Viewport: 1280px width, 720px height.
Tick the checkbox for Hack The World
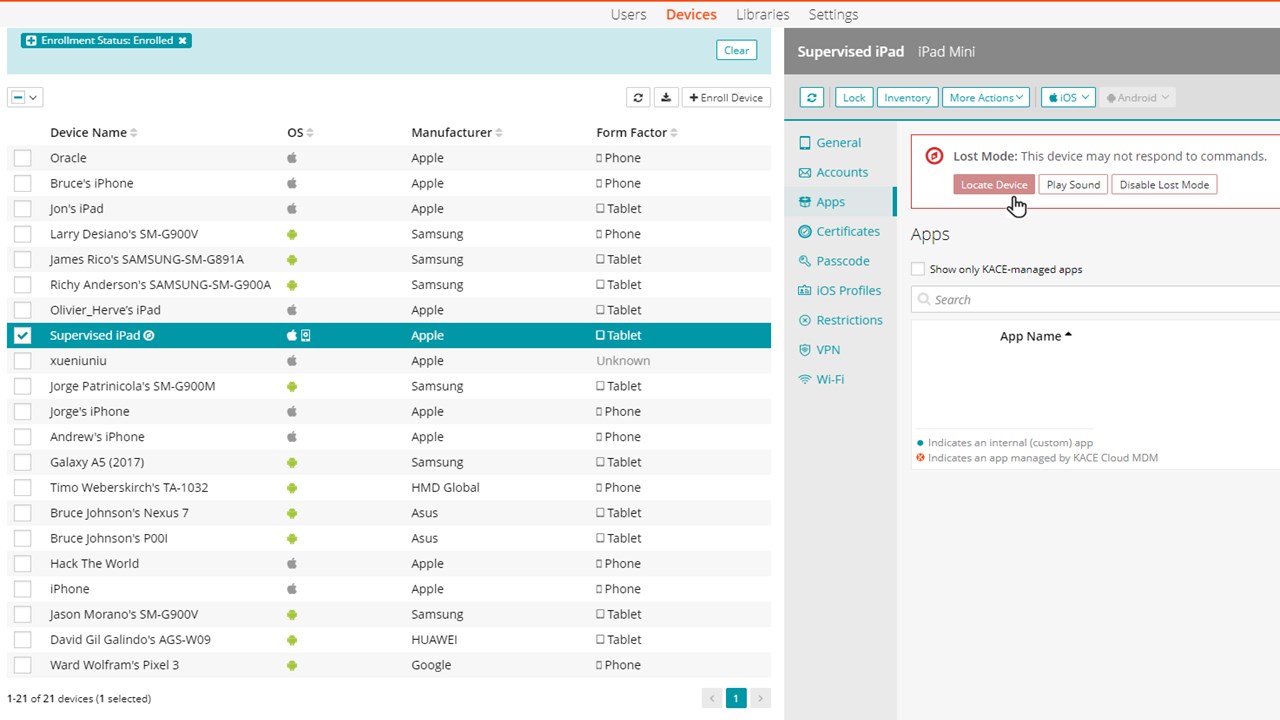[23, 564]
